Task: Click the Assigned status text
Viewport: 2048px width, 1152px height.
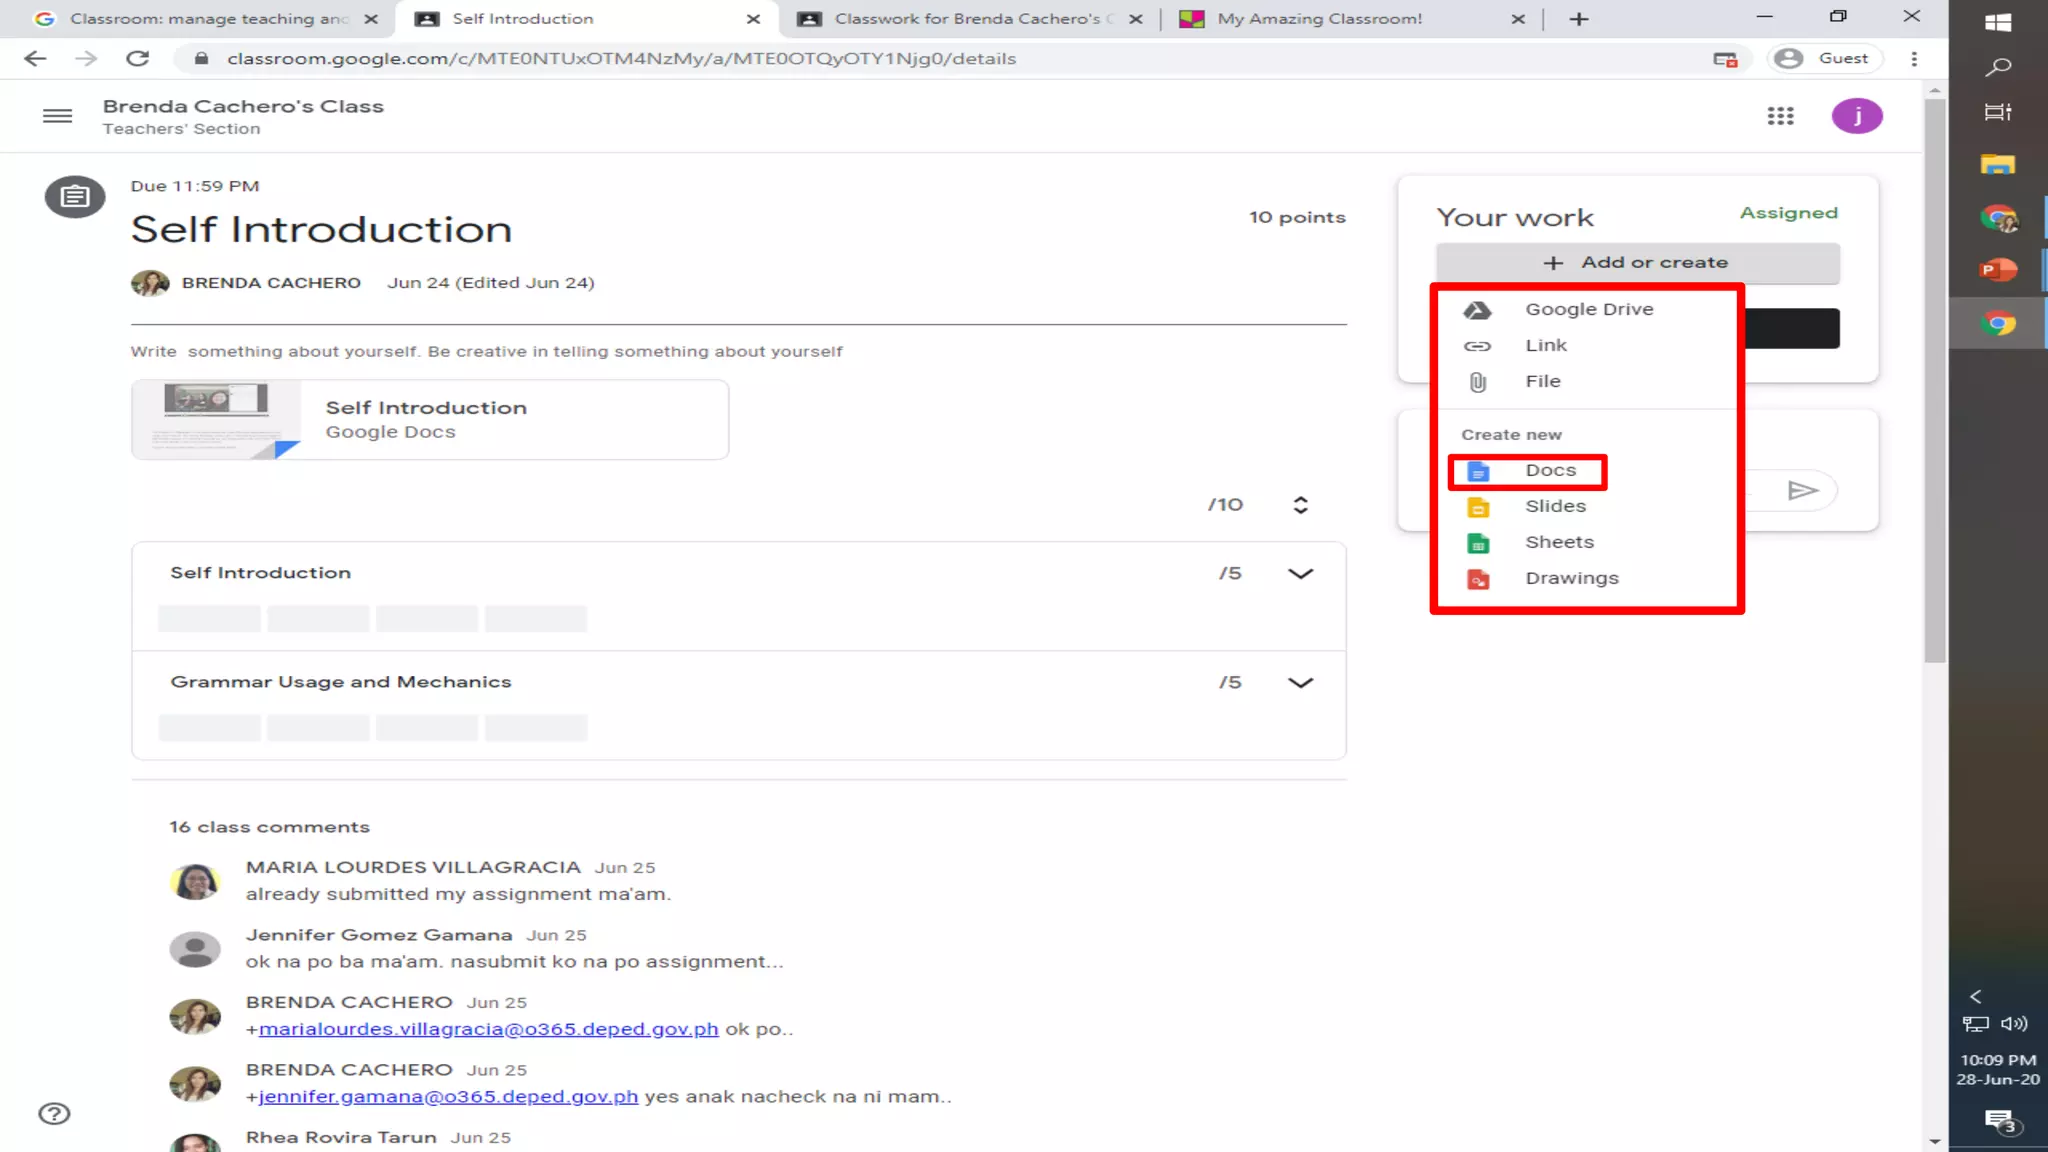Action: click(1788, 213)
